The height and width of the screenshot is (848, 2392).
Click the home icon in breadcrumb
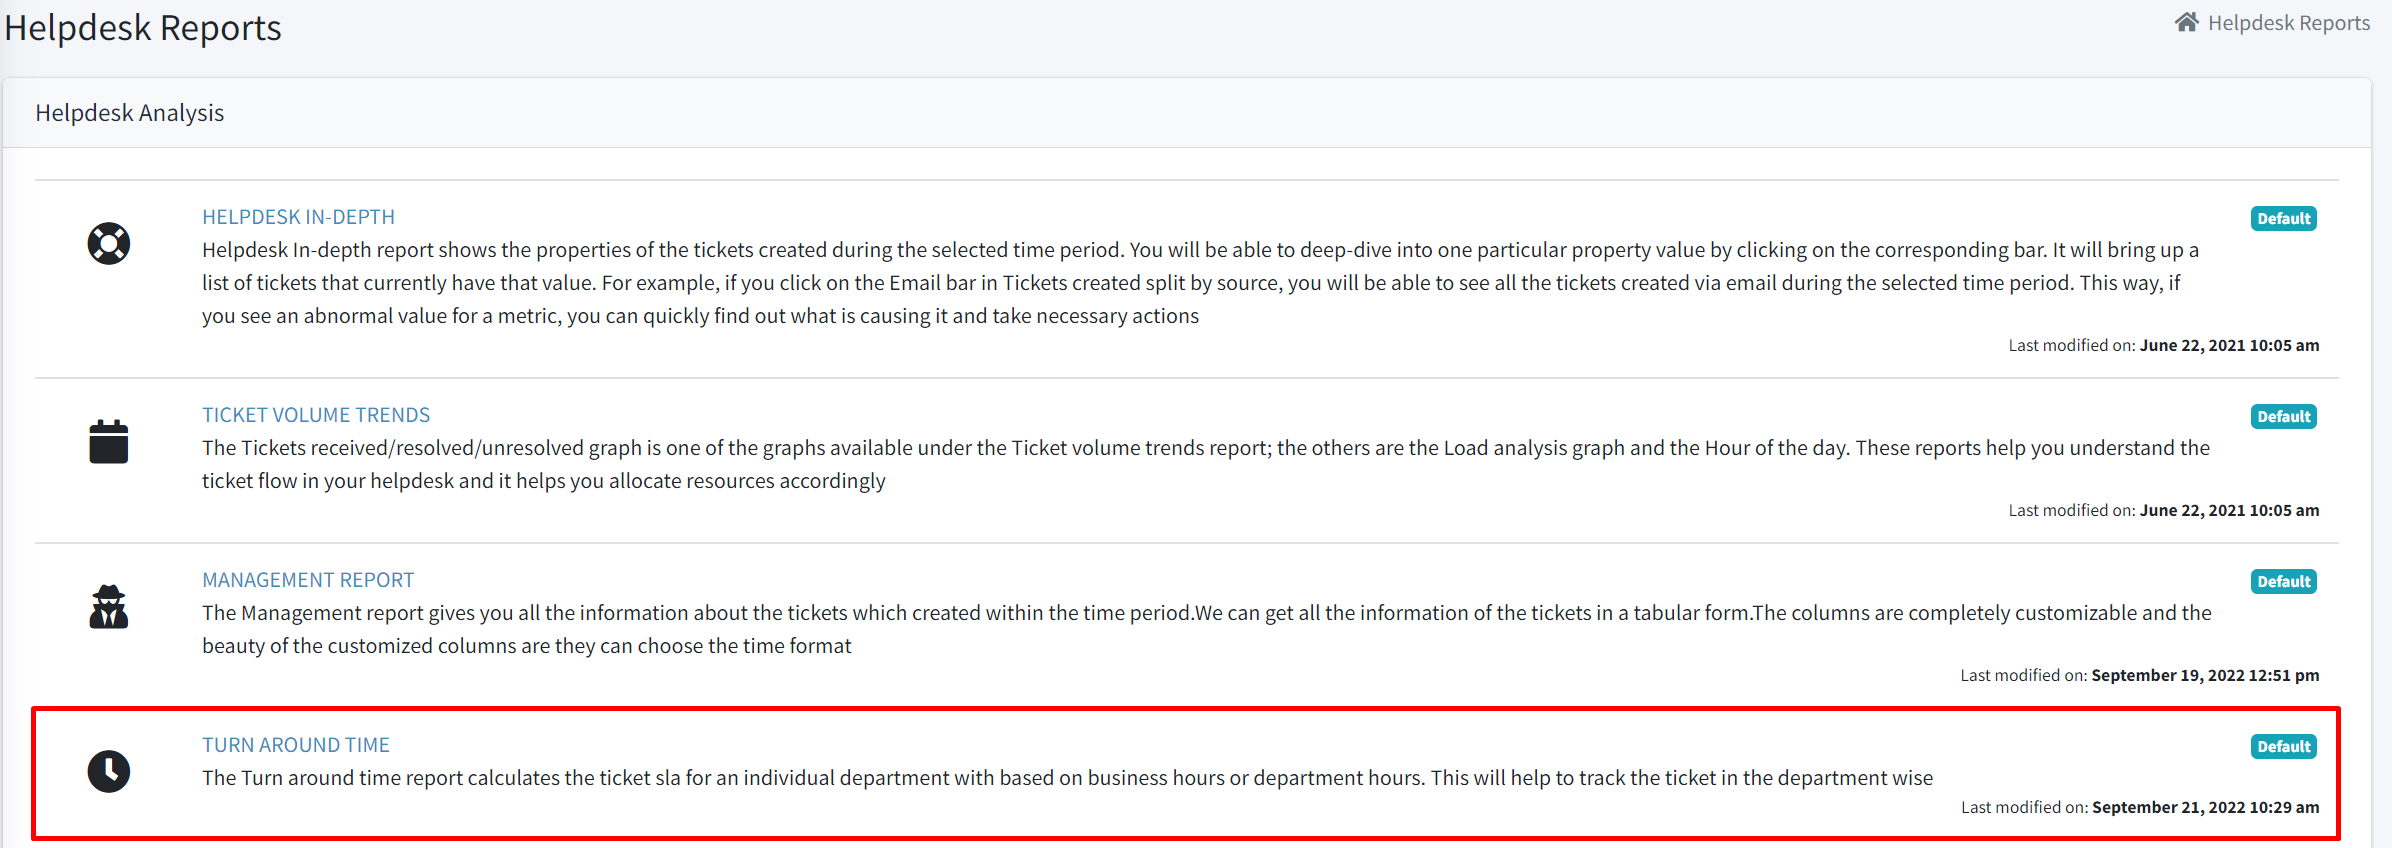point(2186,23)
